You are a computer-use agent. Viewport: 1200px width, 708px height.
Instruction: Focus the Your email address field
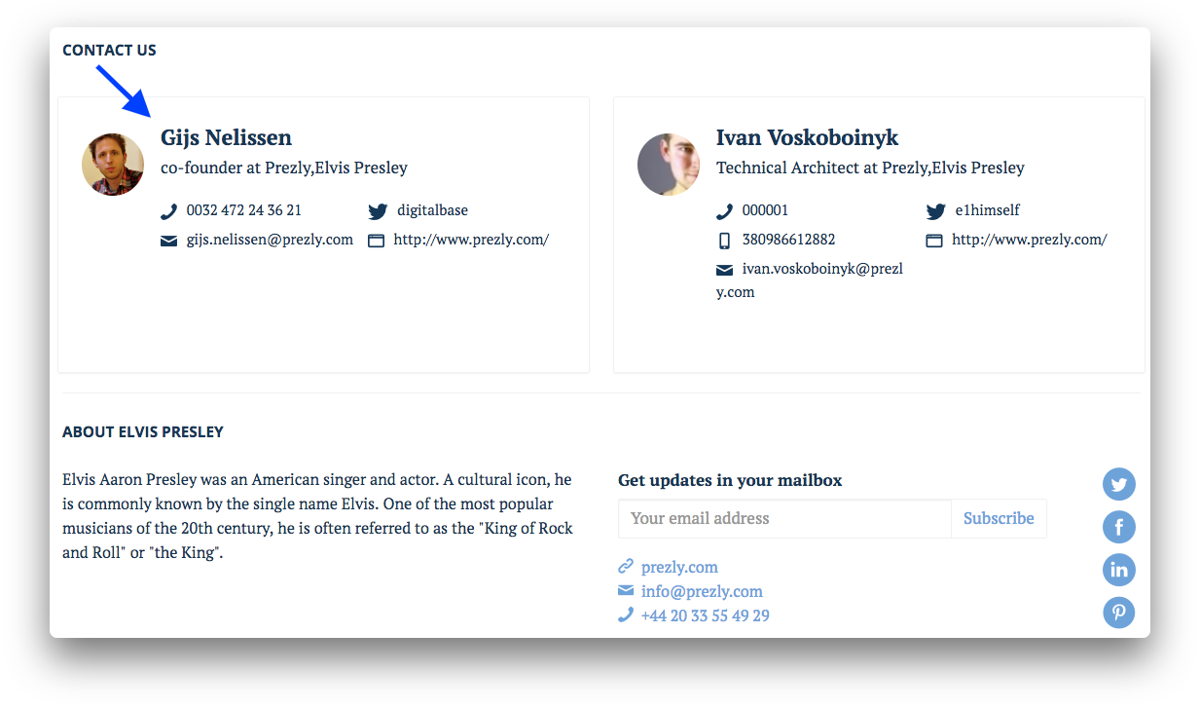click(785, 518)
